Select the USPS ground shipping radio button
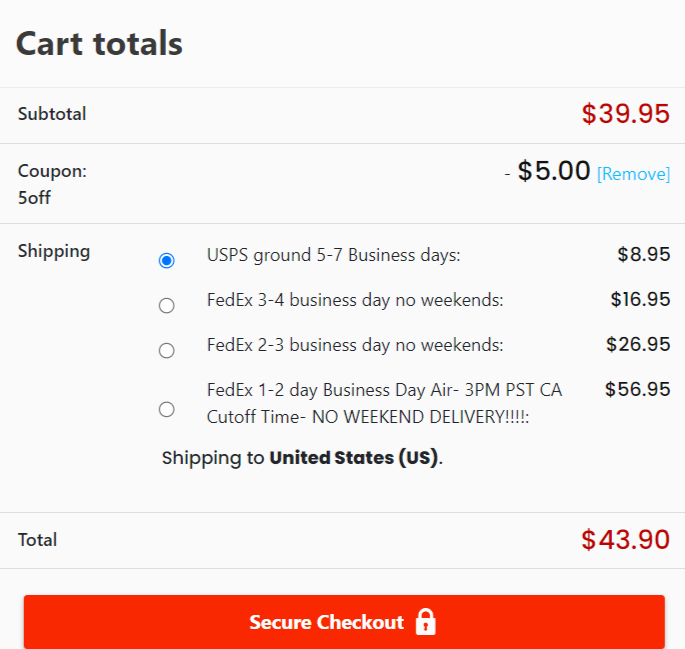Image resolution: width=685 pixels, height=649 pixels. click(x=167, y=260)
